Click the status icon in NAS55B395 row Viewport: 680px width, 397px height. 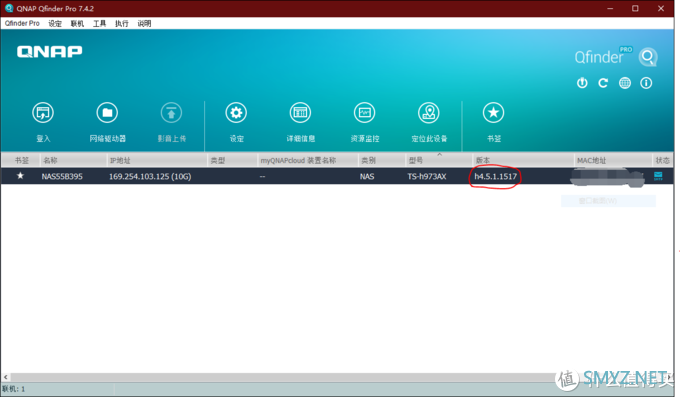(x=658, y=176)
